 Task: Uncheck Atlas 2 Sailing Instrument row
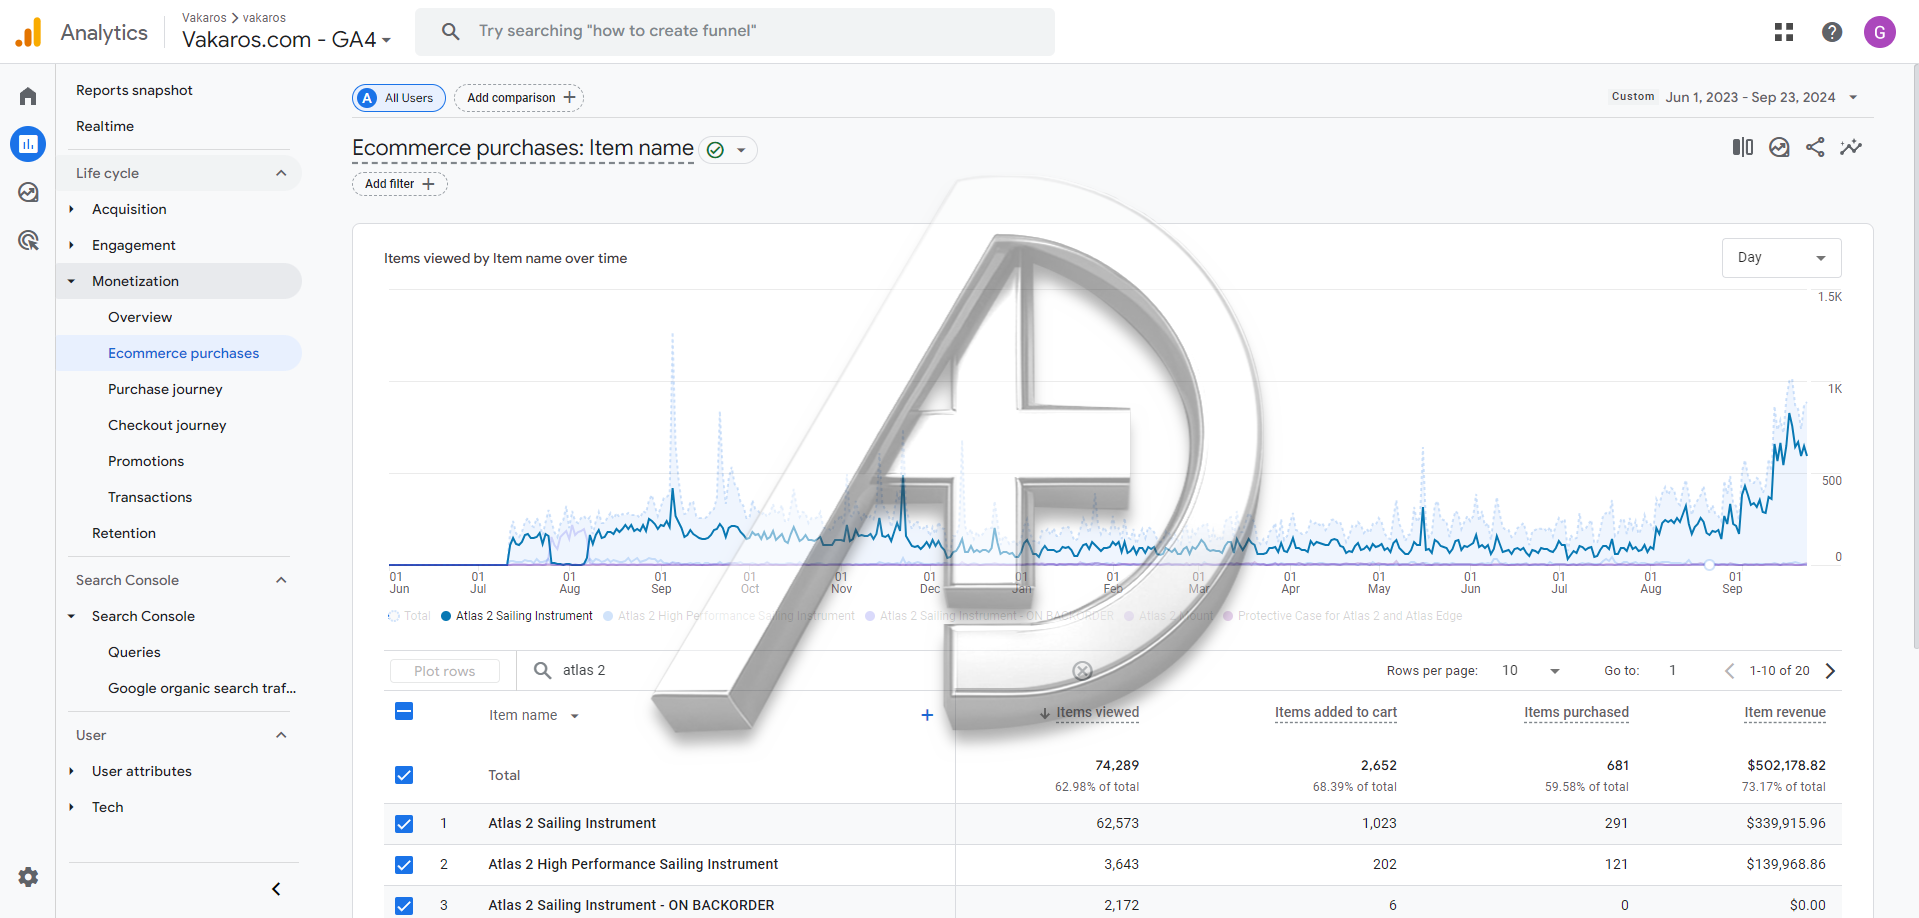tap(404, 824)
